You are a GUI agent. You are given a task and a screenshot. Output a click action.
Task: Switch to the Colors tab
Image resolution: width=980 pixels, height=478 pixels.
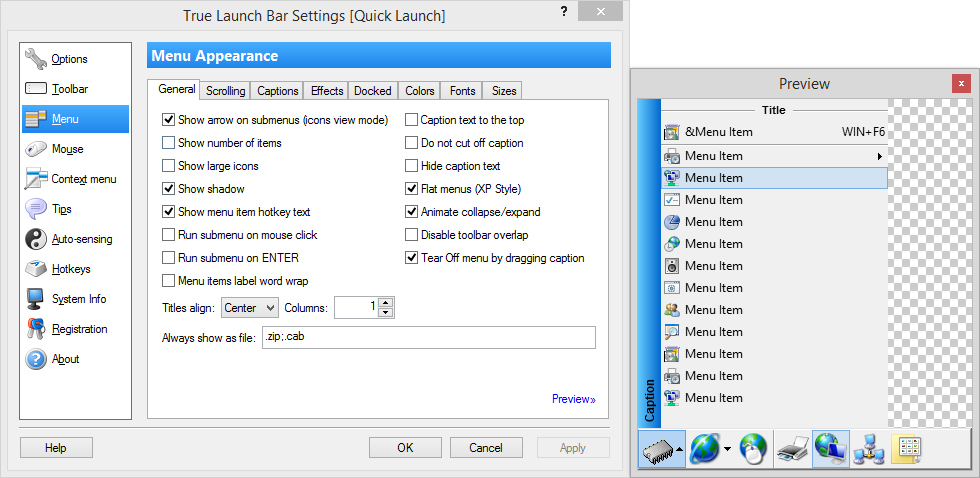(x=419, y=91)
